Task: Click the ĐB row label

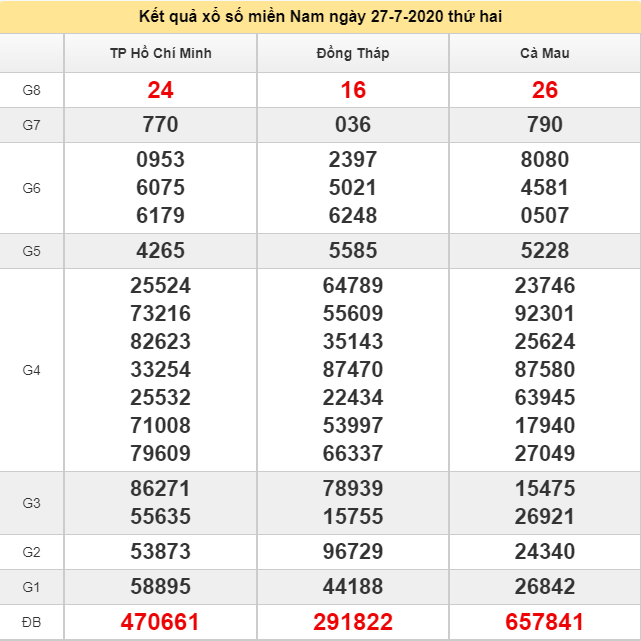Action: click(31, 622)
